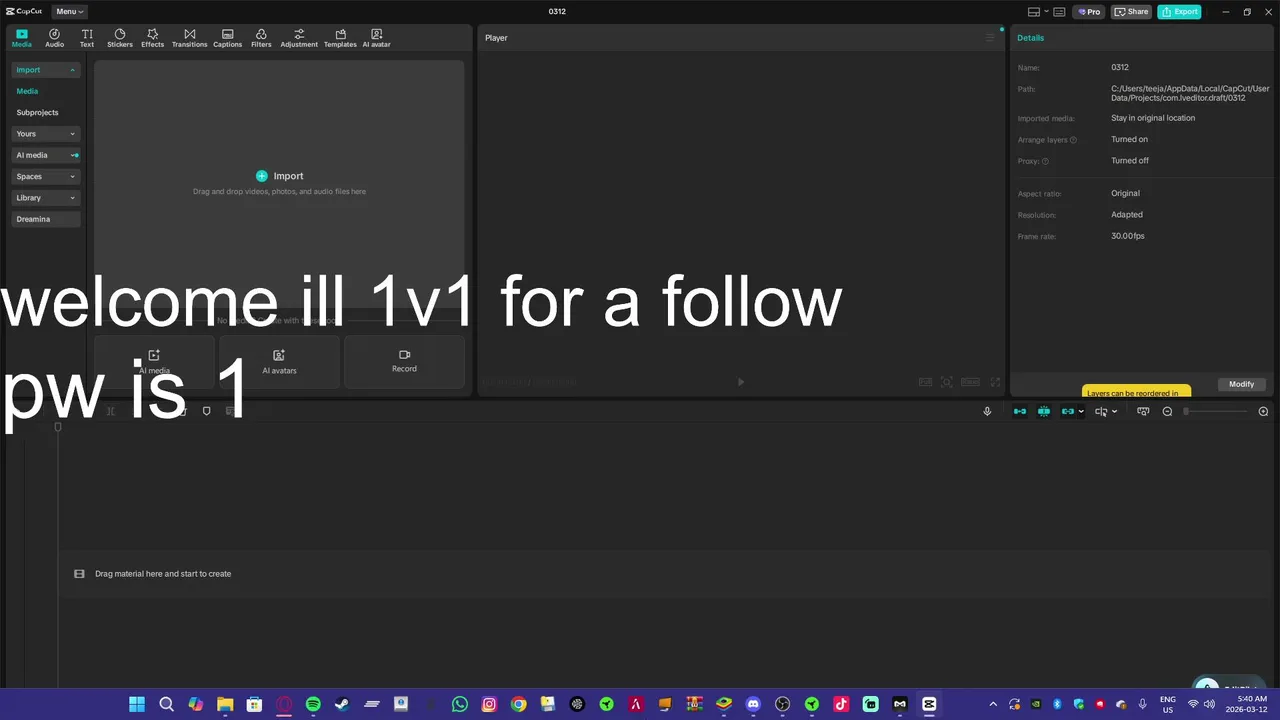Toggle timeline linkage
The height and width of the screenshot is (720, 1280).
pyautogui.click(x=1068, y=411)
